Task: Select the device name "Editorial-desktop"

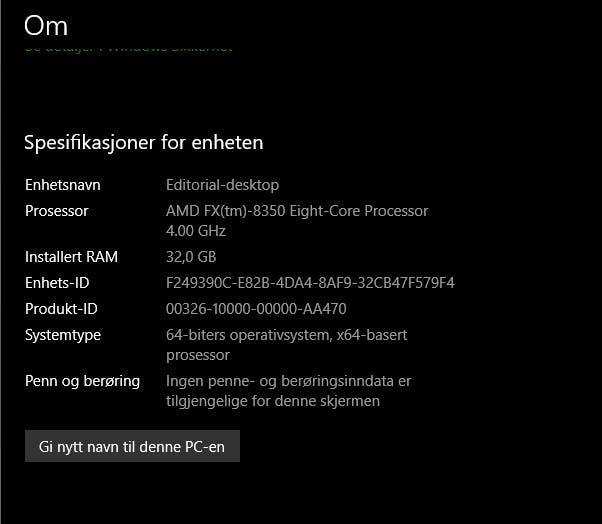Action: click(222, 185)
